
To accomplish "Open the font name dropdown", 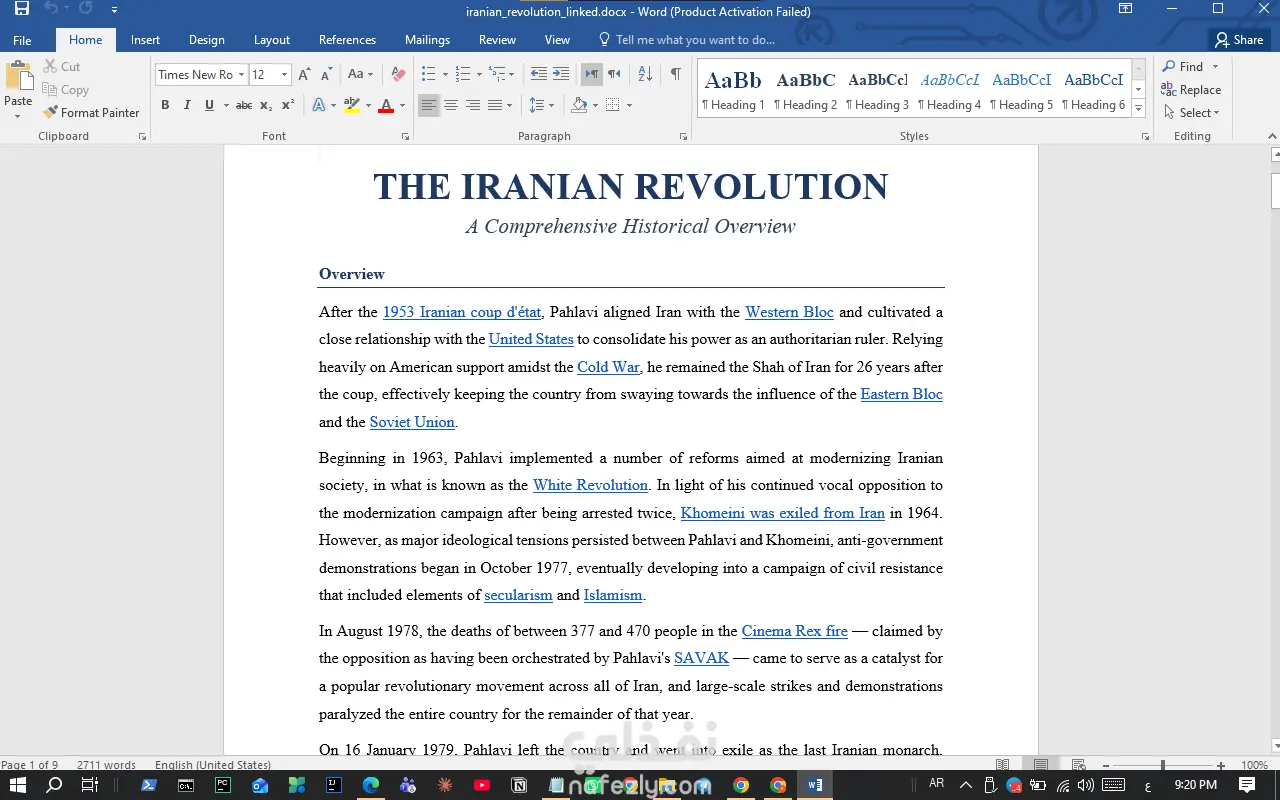I will tap(241, 75).
